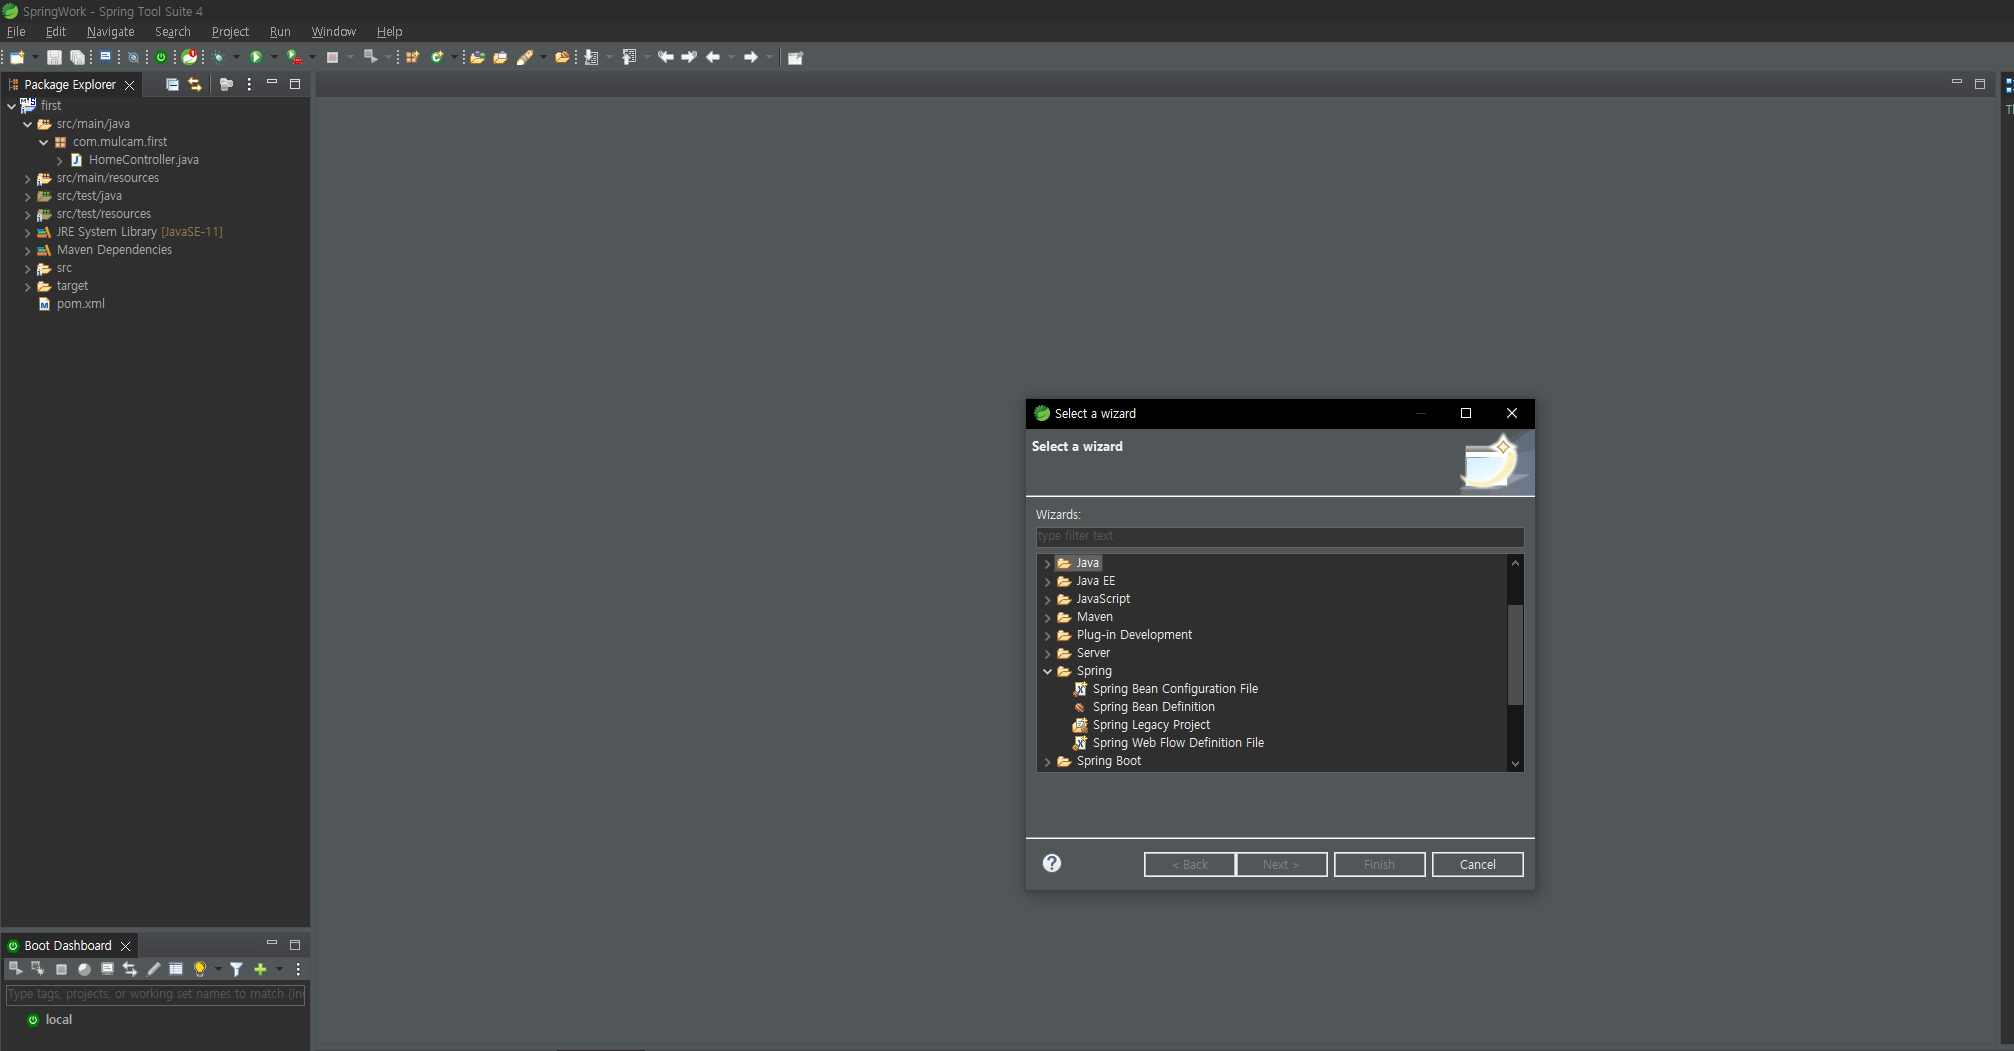Viewport: 2014px width, 1051px height.
Task: Click the Debug bug toolbar icon
Action: point(218,57)
